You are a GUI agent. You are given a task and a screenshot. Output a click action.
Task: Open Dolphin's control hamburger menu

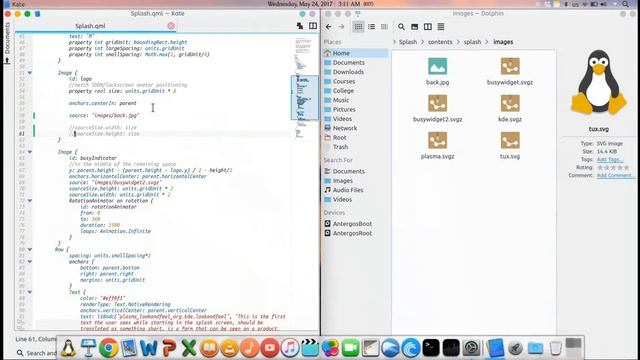point(441,27)
